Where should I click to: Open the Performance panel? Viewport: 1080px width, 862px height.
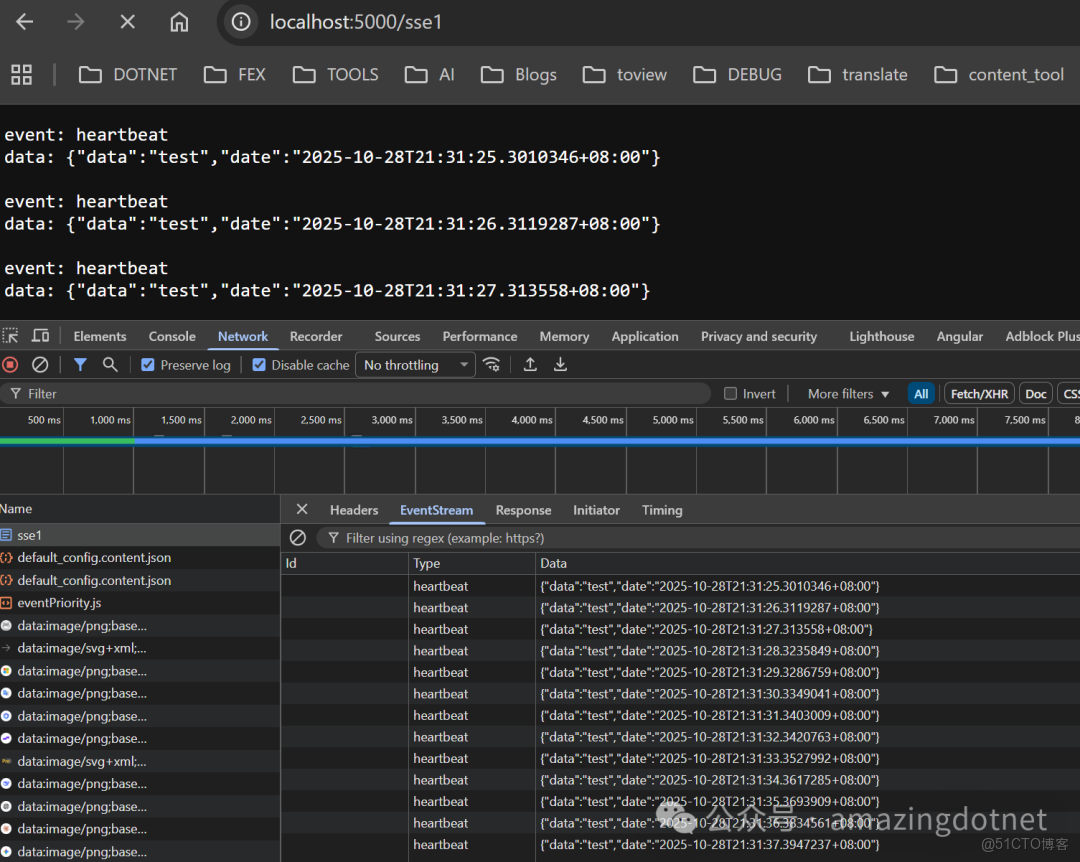(479, 336)
